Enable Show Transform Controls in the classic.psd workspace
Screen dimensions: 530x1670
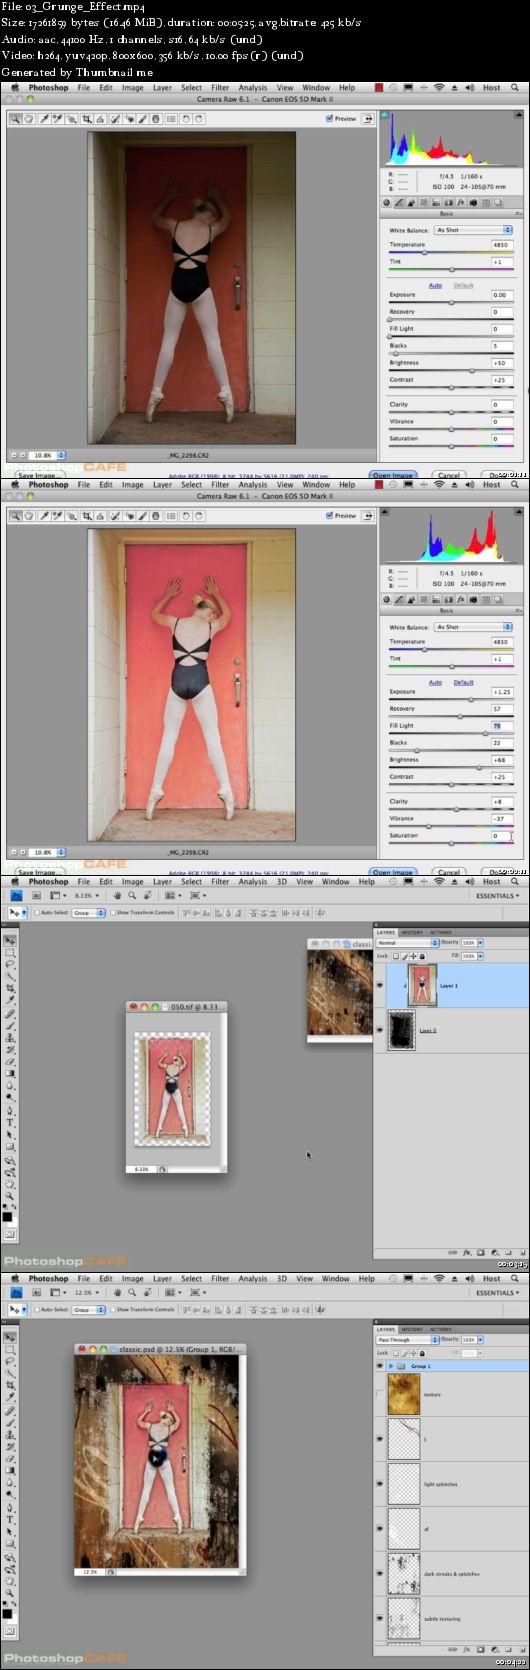tap(113, 1309)
